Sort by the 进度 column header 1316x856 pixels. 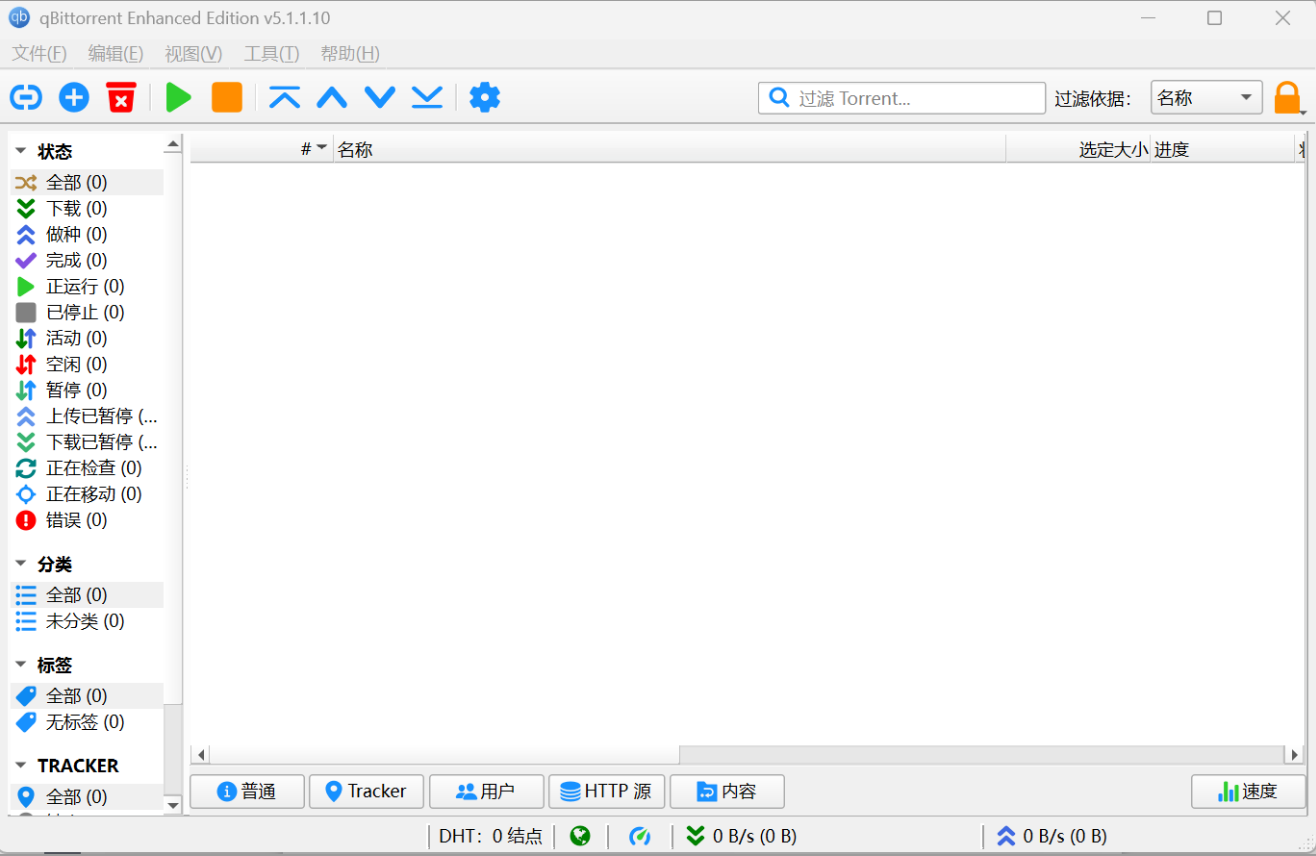click(1223, 149)
